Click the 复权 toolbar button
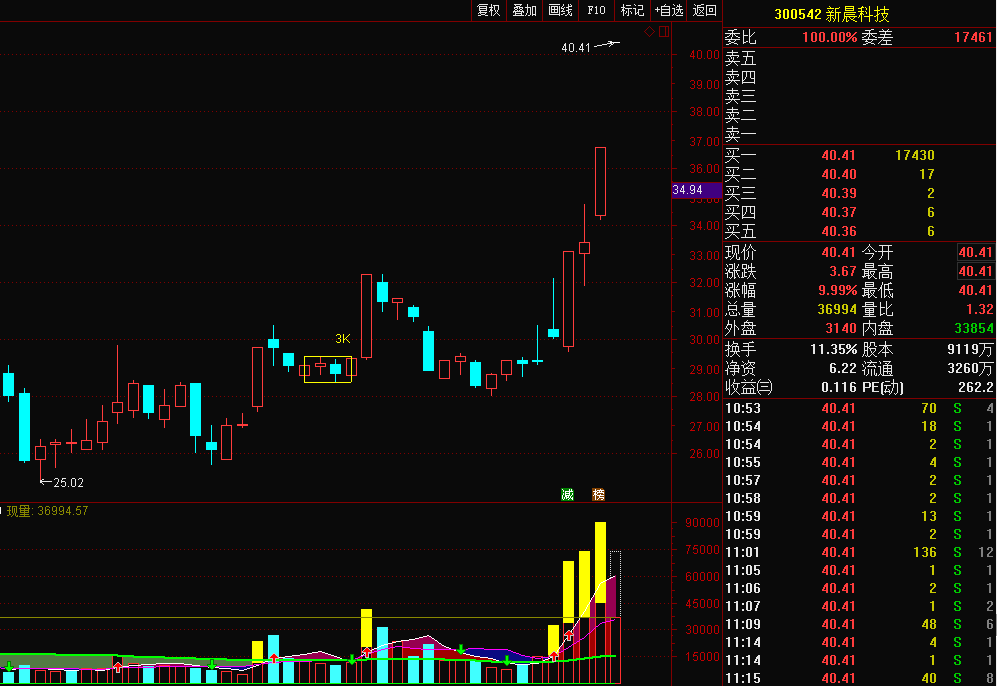997x686 pixels. point(488,10)
